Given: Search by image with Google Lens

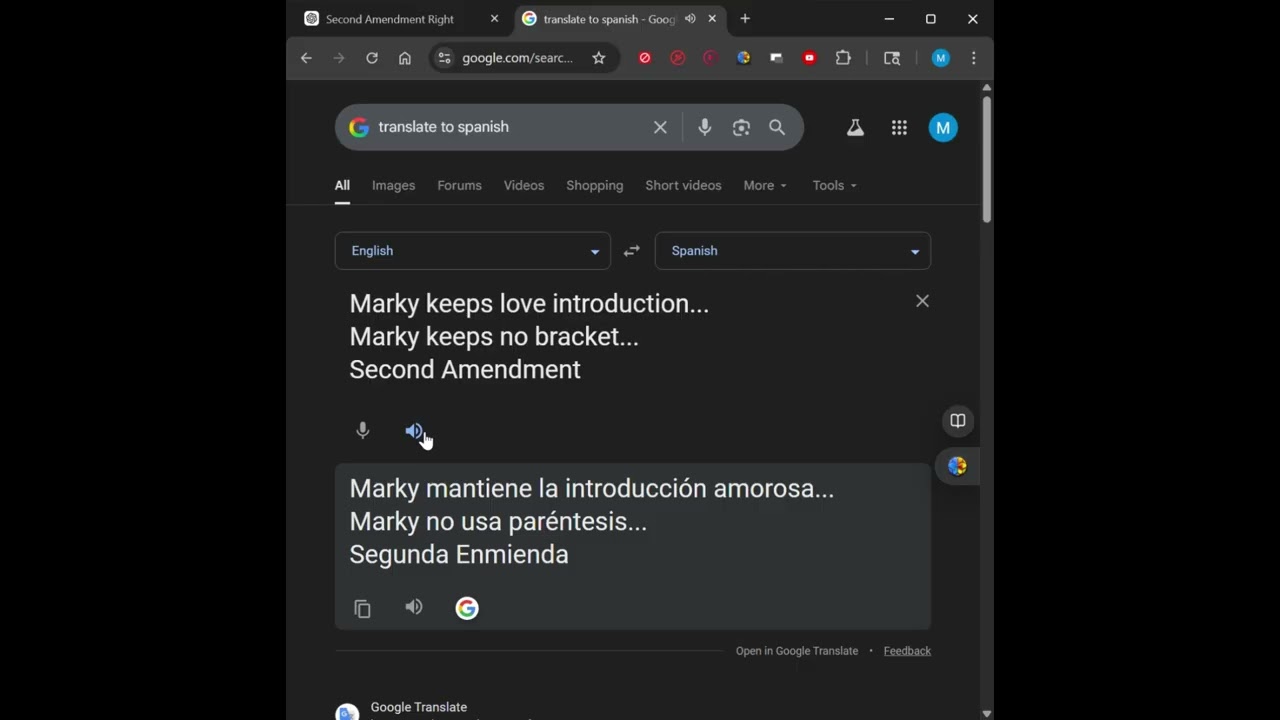Looking at the screenshot, I should click(x=741, y=127).
